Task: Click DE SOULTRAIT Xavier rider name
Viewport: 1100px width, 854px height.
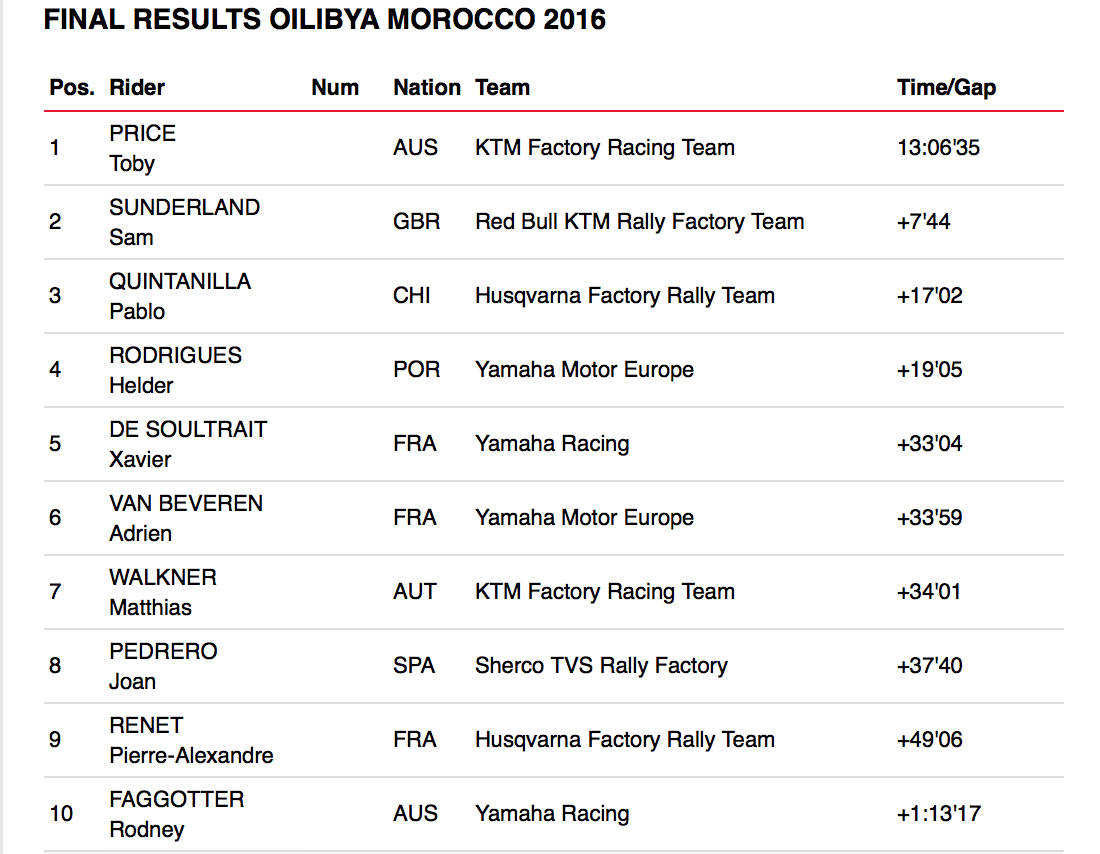Action: click(188, 444)
